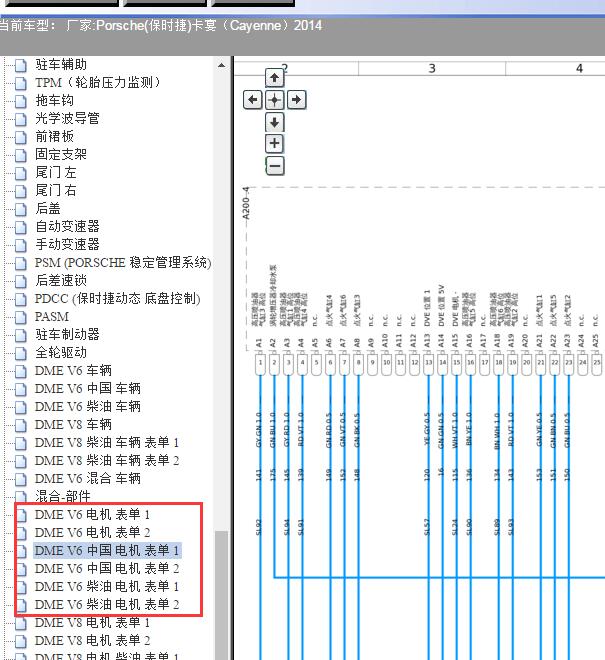Click connector pin 13 (A13) on diagram
Image resolution: width=605 pixels, height=660 pixels.
(429, 363)
